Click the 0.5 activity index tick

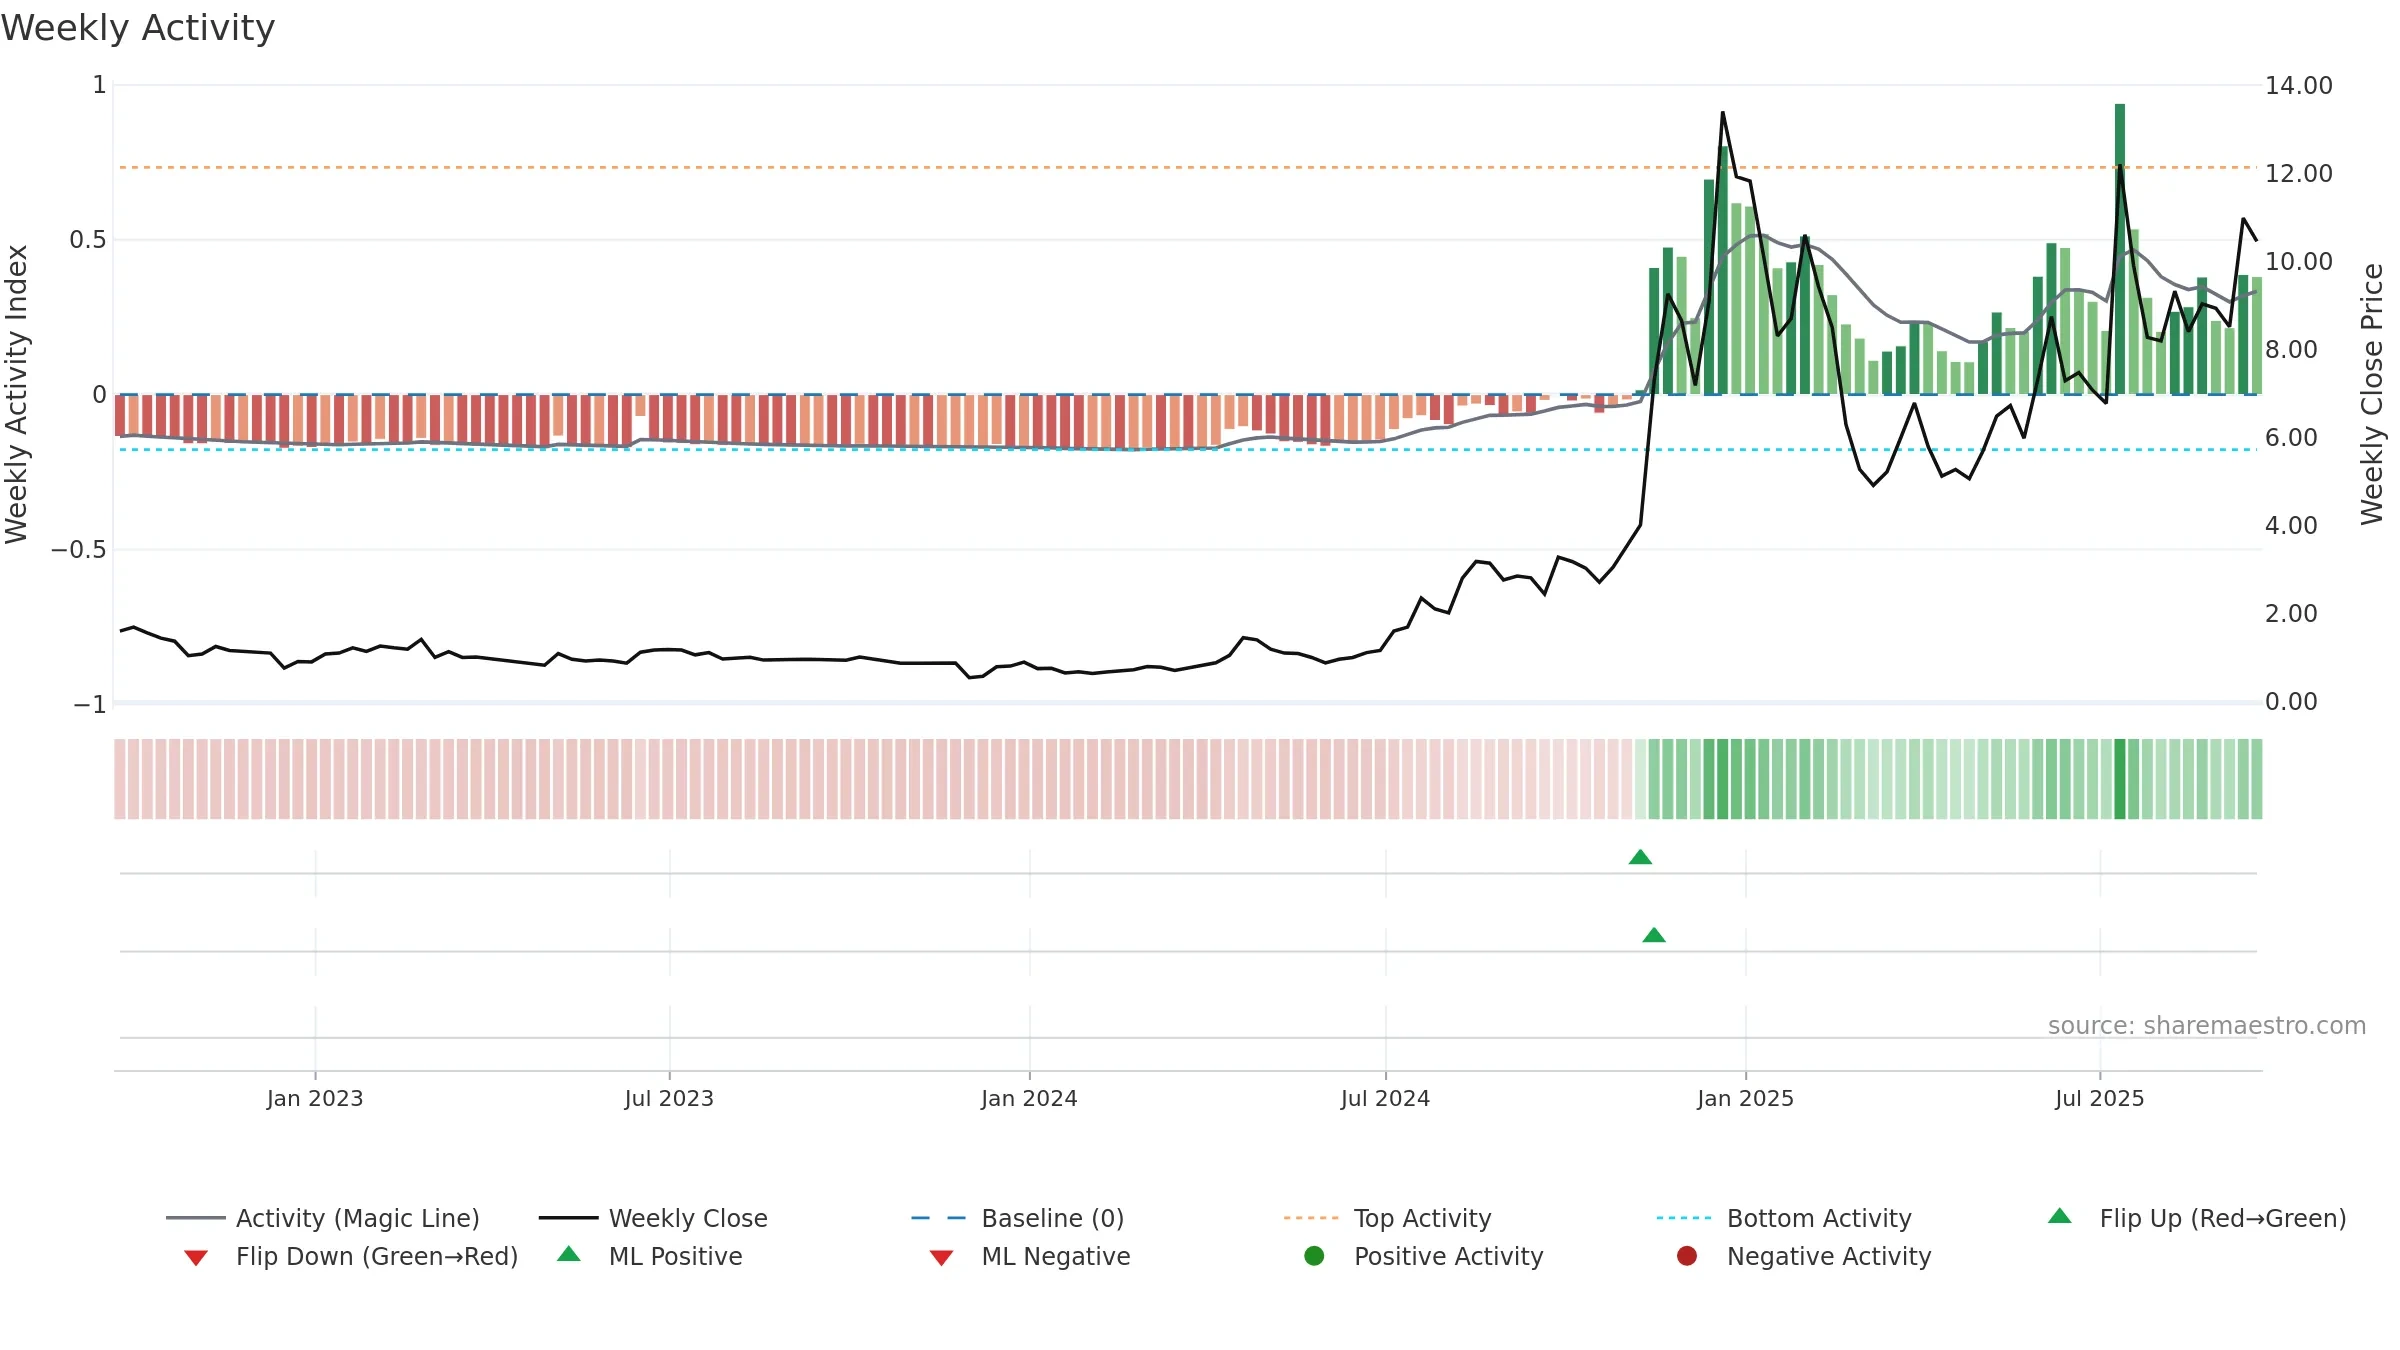87,240
